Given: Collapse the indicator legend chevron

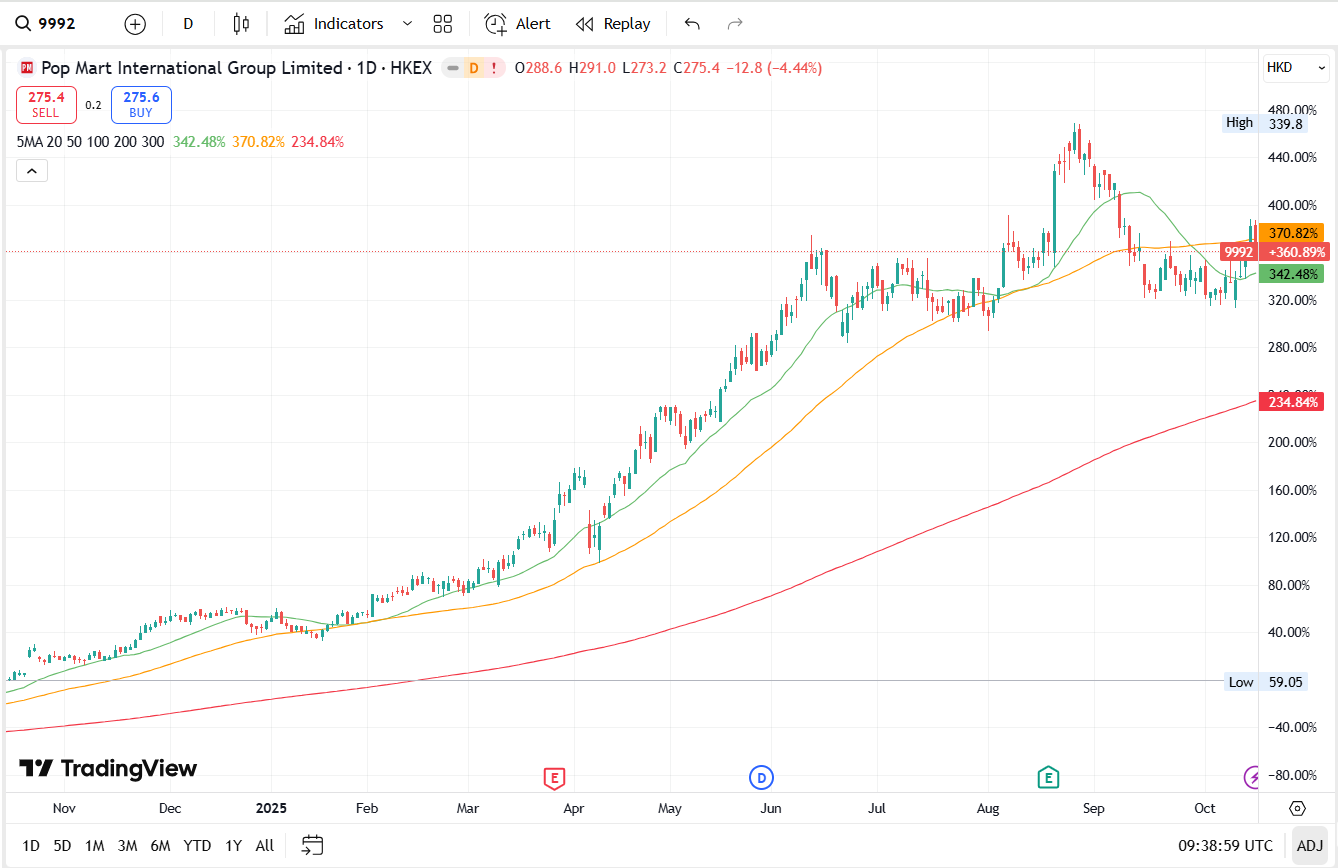Looking at the screenshot, I should click(31, 171).
